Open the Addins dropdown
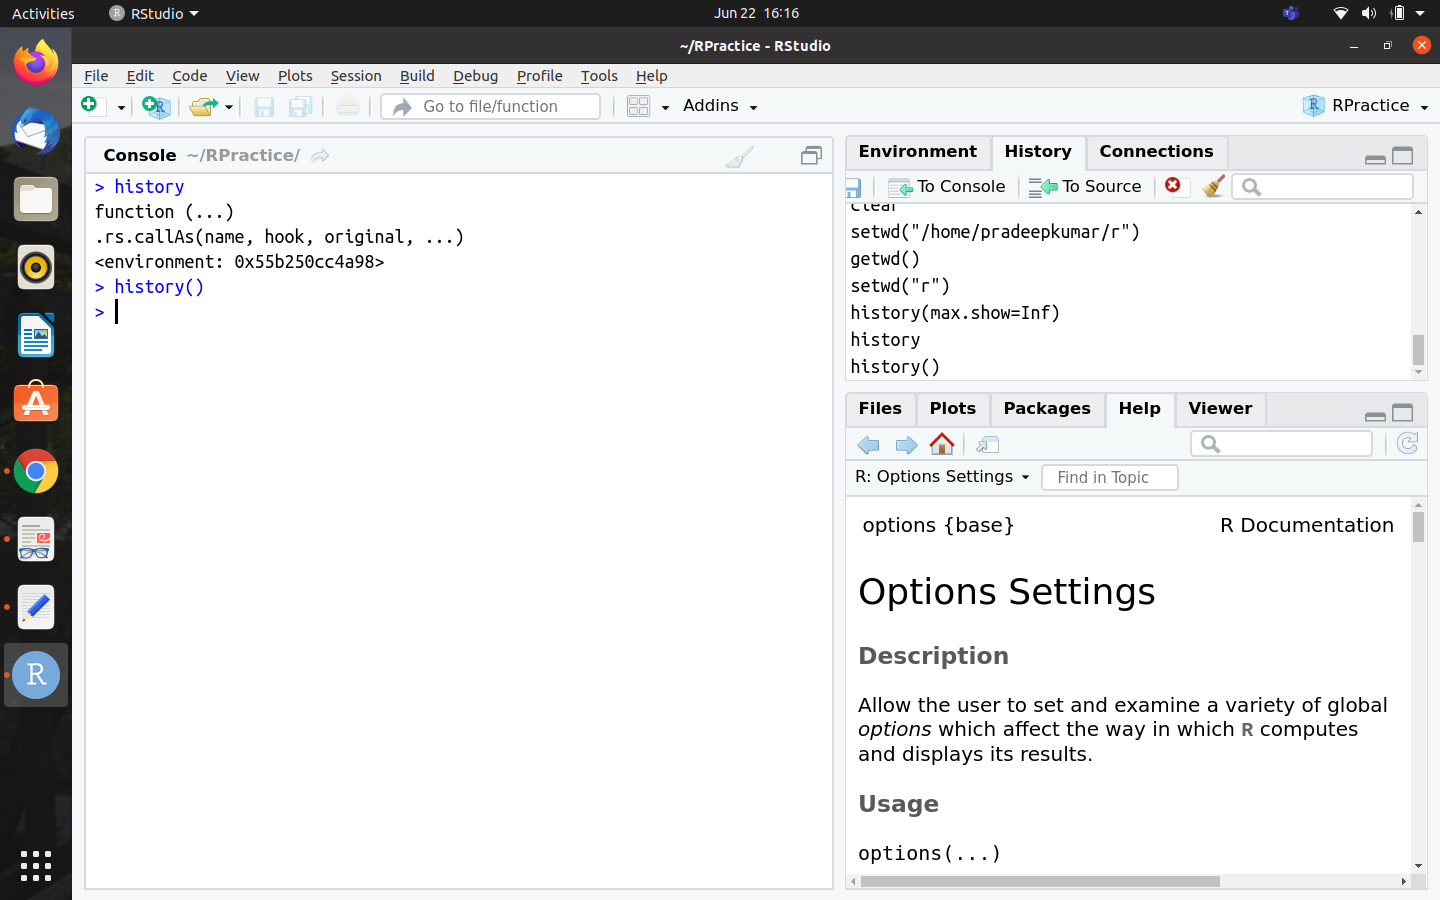1440x900 pixels. pos(720,106)
